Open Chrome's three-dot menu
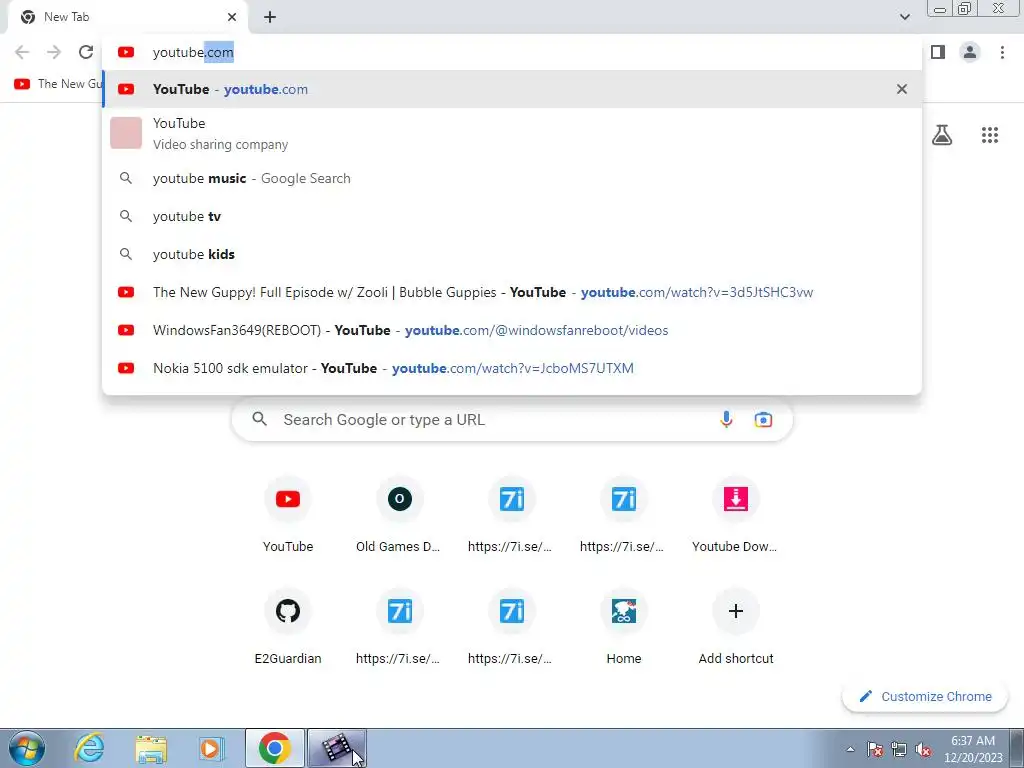Image resolution: width=1024 pixels, height=768 pixels. click(x=1002, y=52)
